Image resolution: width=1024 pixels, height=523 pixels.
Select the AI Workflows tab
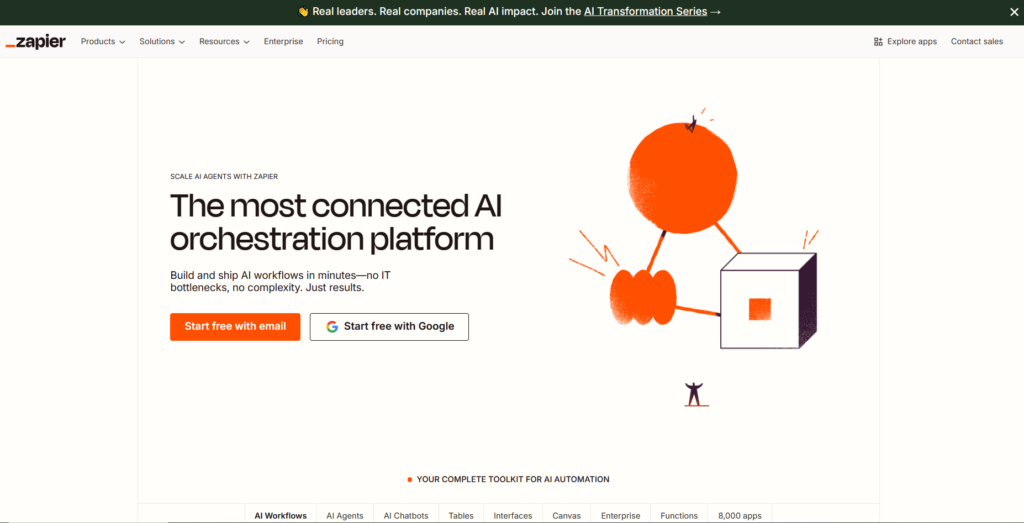click(280, 515)
